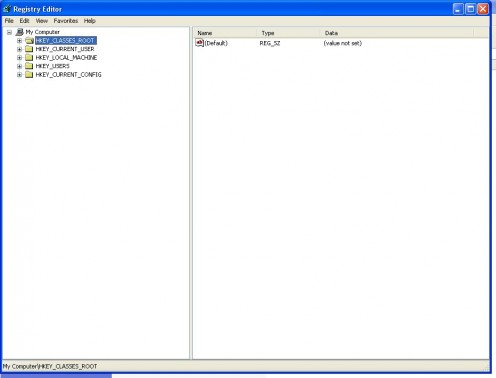Open the View menu
This screenshot has height=378, width=496.
tap(42, 21)
